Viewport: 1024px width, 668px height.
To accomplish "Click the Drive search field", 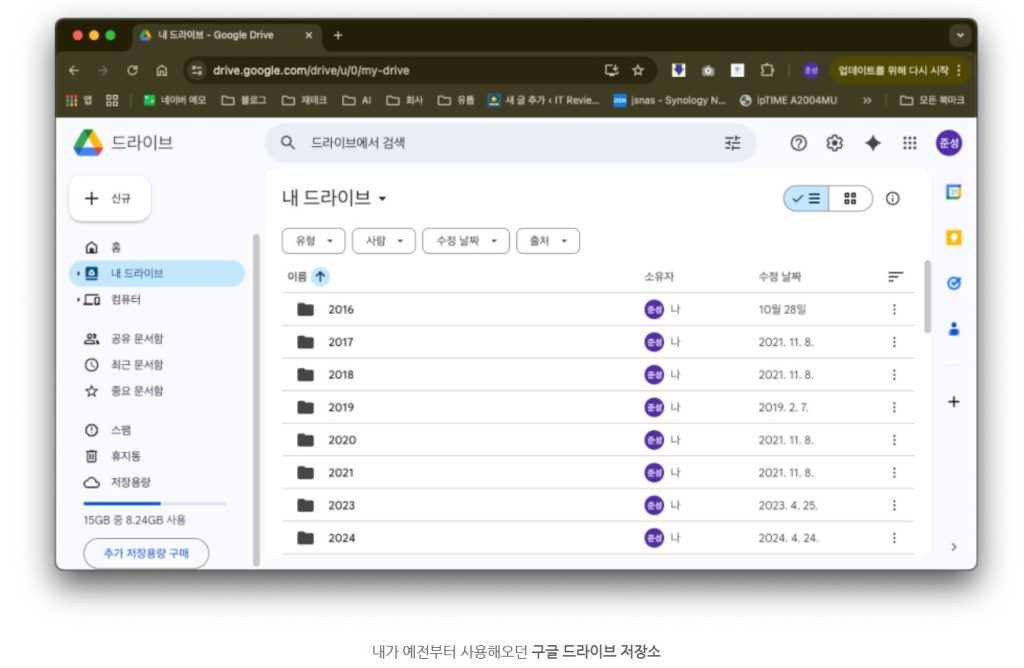I will pos(500,143).
